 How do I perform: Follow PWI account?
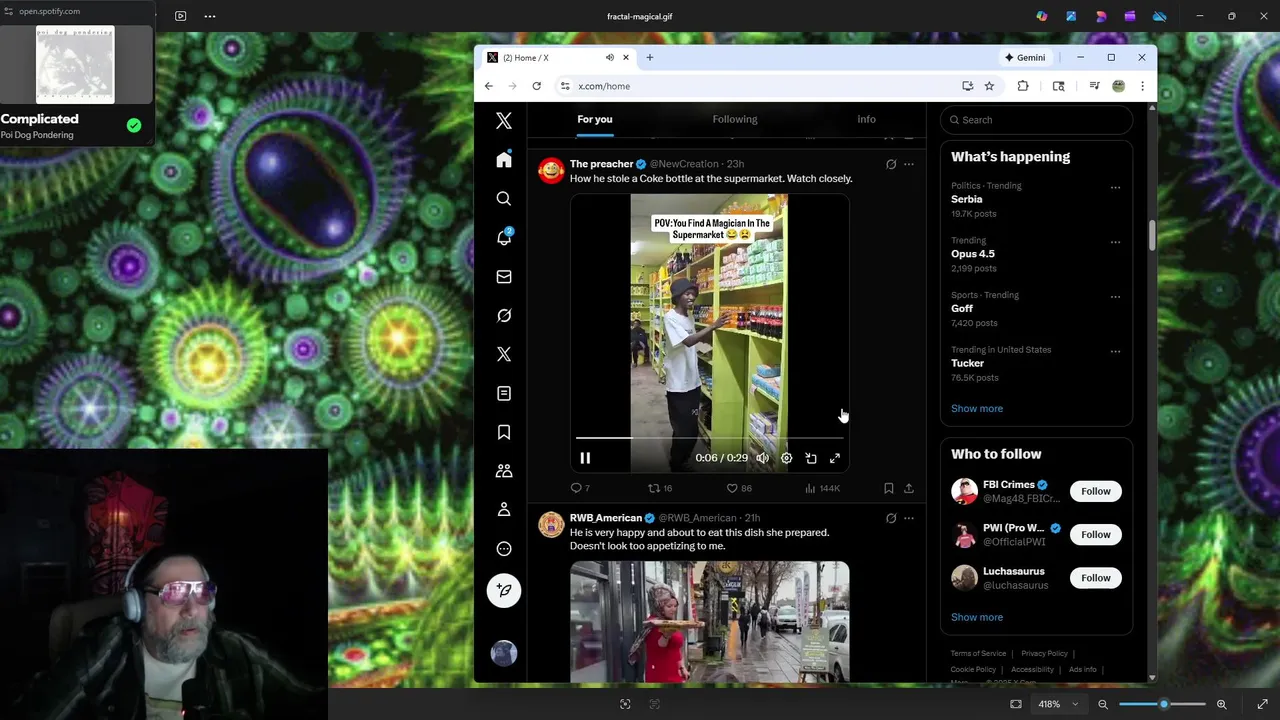[1095, 534]
